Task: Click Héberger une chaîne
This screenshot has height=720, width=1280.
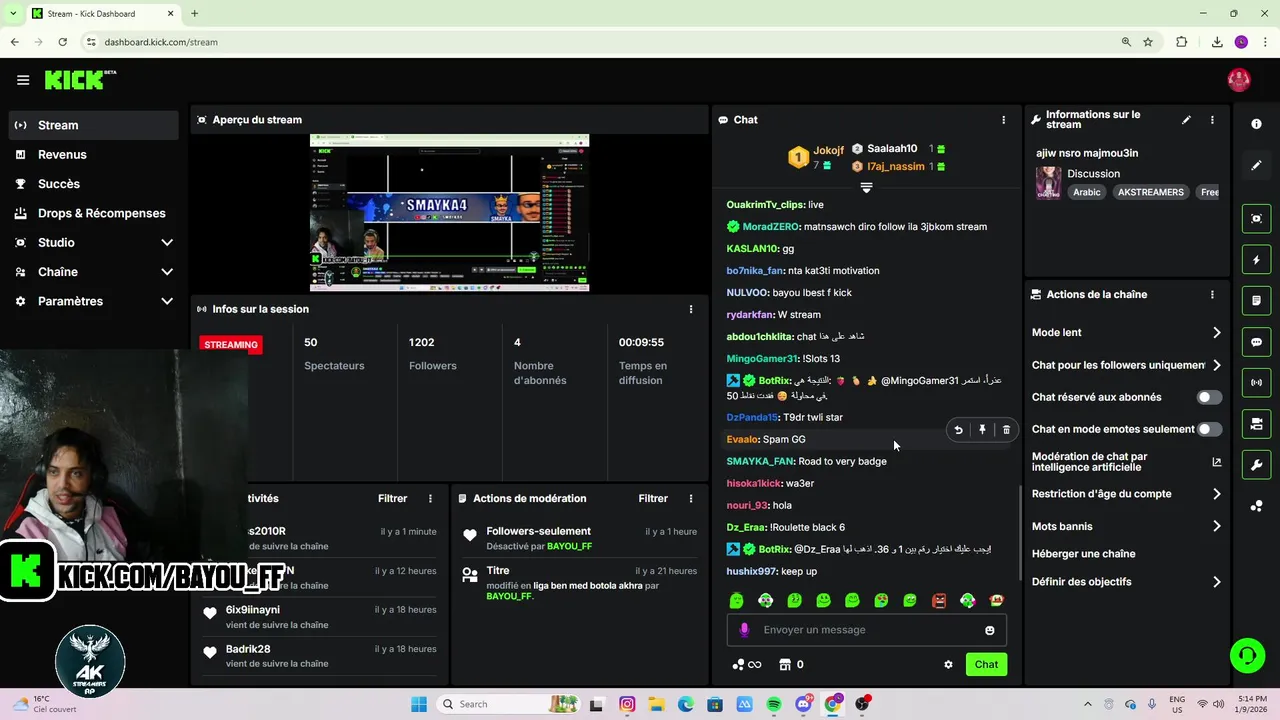Action: tap(1083, 554)
